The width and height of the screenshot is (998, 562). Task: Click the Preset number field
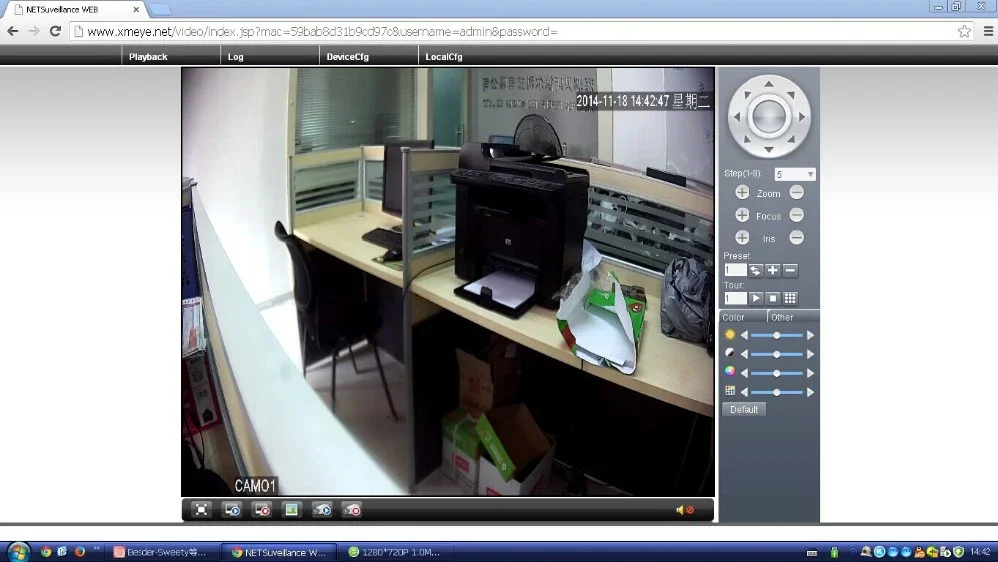pyautogui.click(x=735, y=270)
